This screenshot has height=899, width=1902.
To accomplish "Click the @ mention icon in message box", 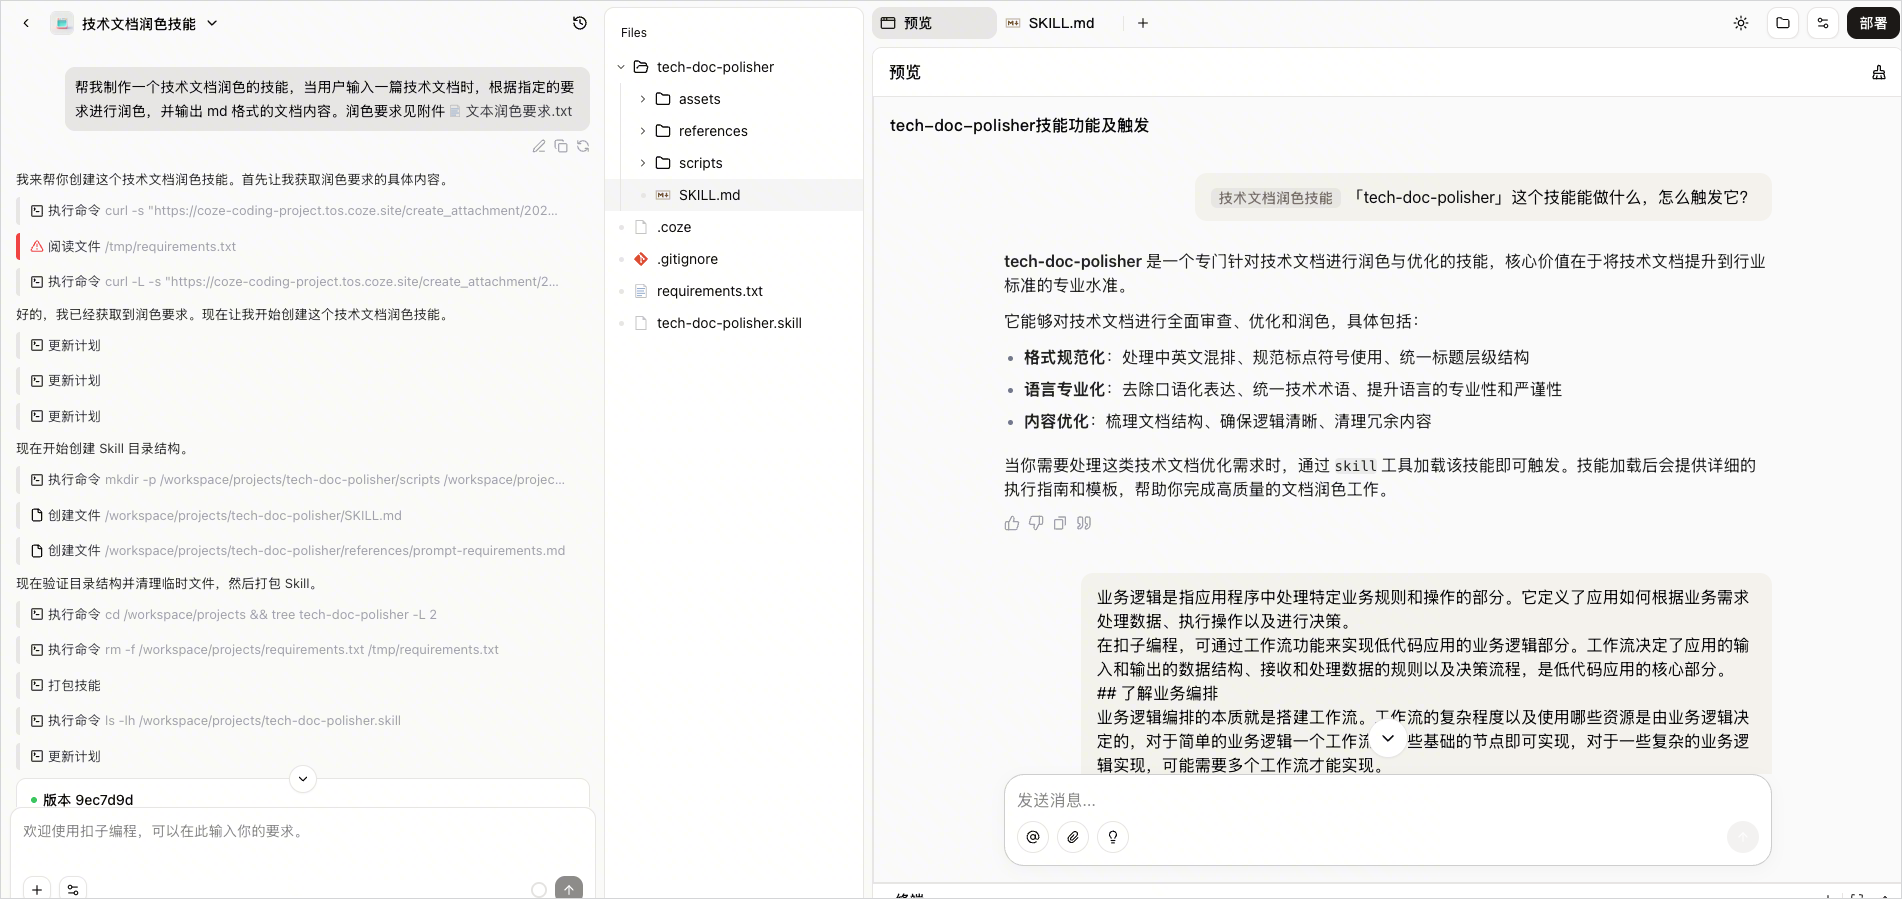I will [1033, 837].
